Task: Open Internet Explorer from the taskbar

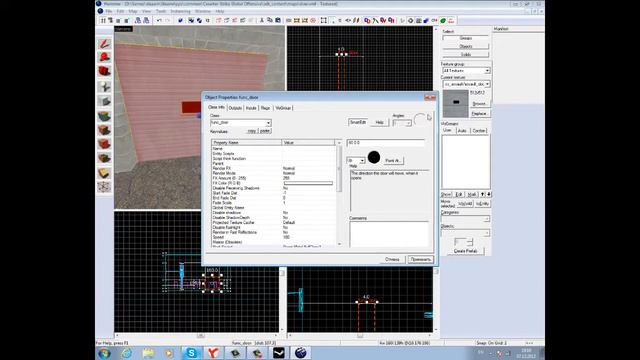Action: [126, 353]
